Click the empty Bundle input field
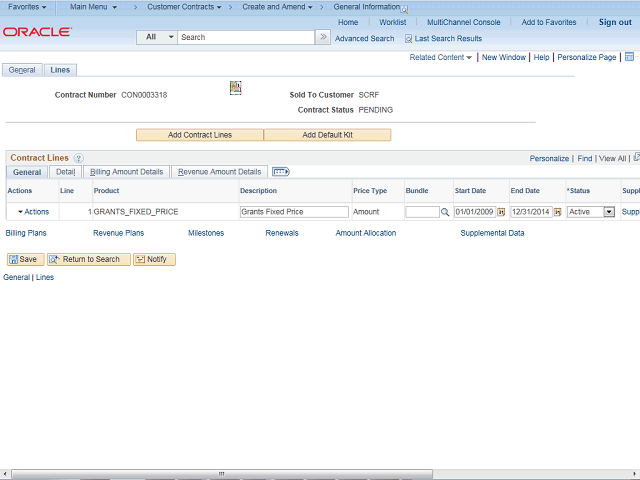The width and height of the screenshot is (640, 480). click(422, 212)
